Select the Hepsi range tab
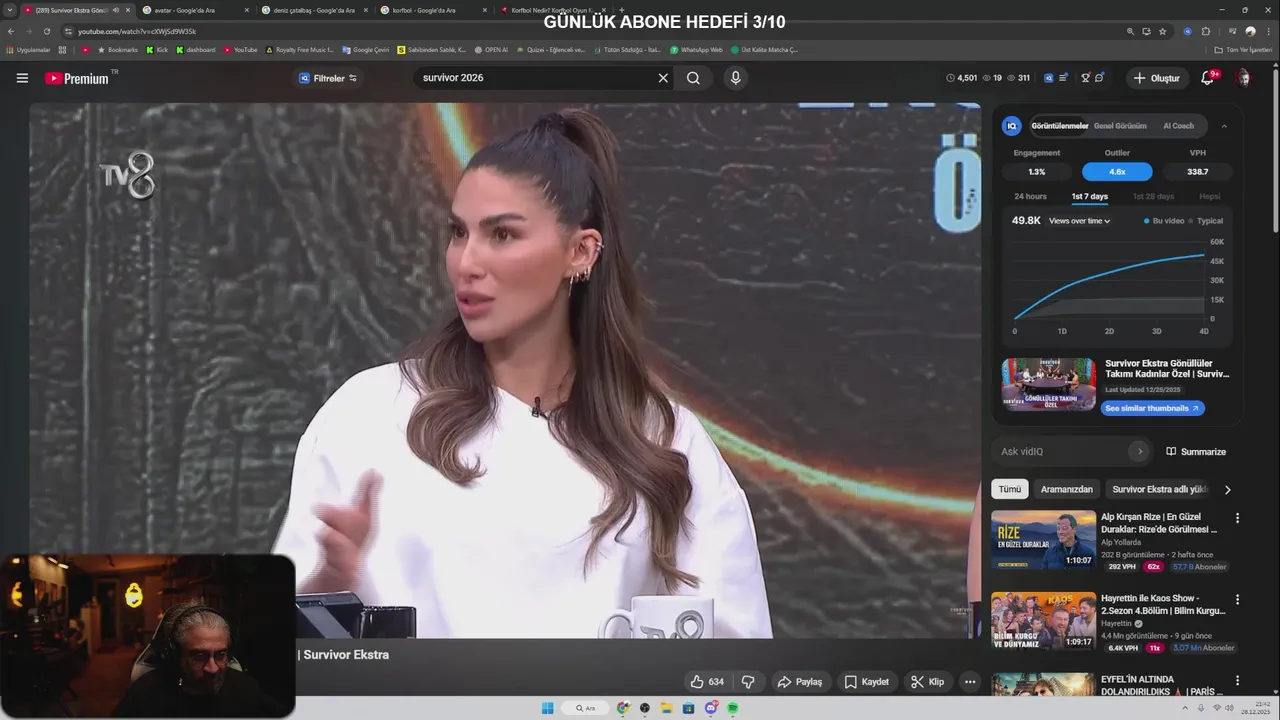Viewport: 1280px width, 720px height. tap(1210, 197)
